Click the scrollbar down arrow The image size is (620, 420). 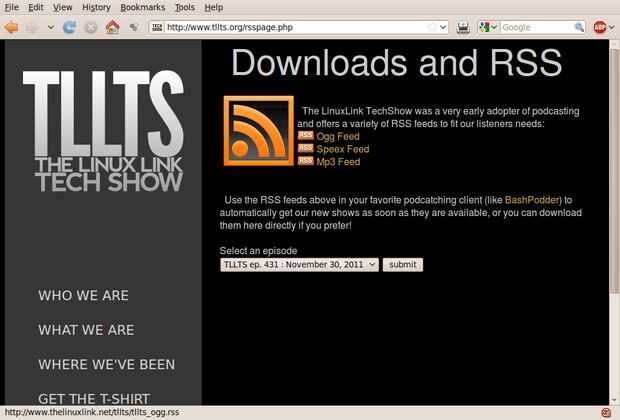point(614,401)
